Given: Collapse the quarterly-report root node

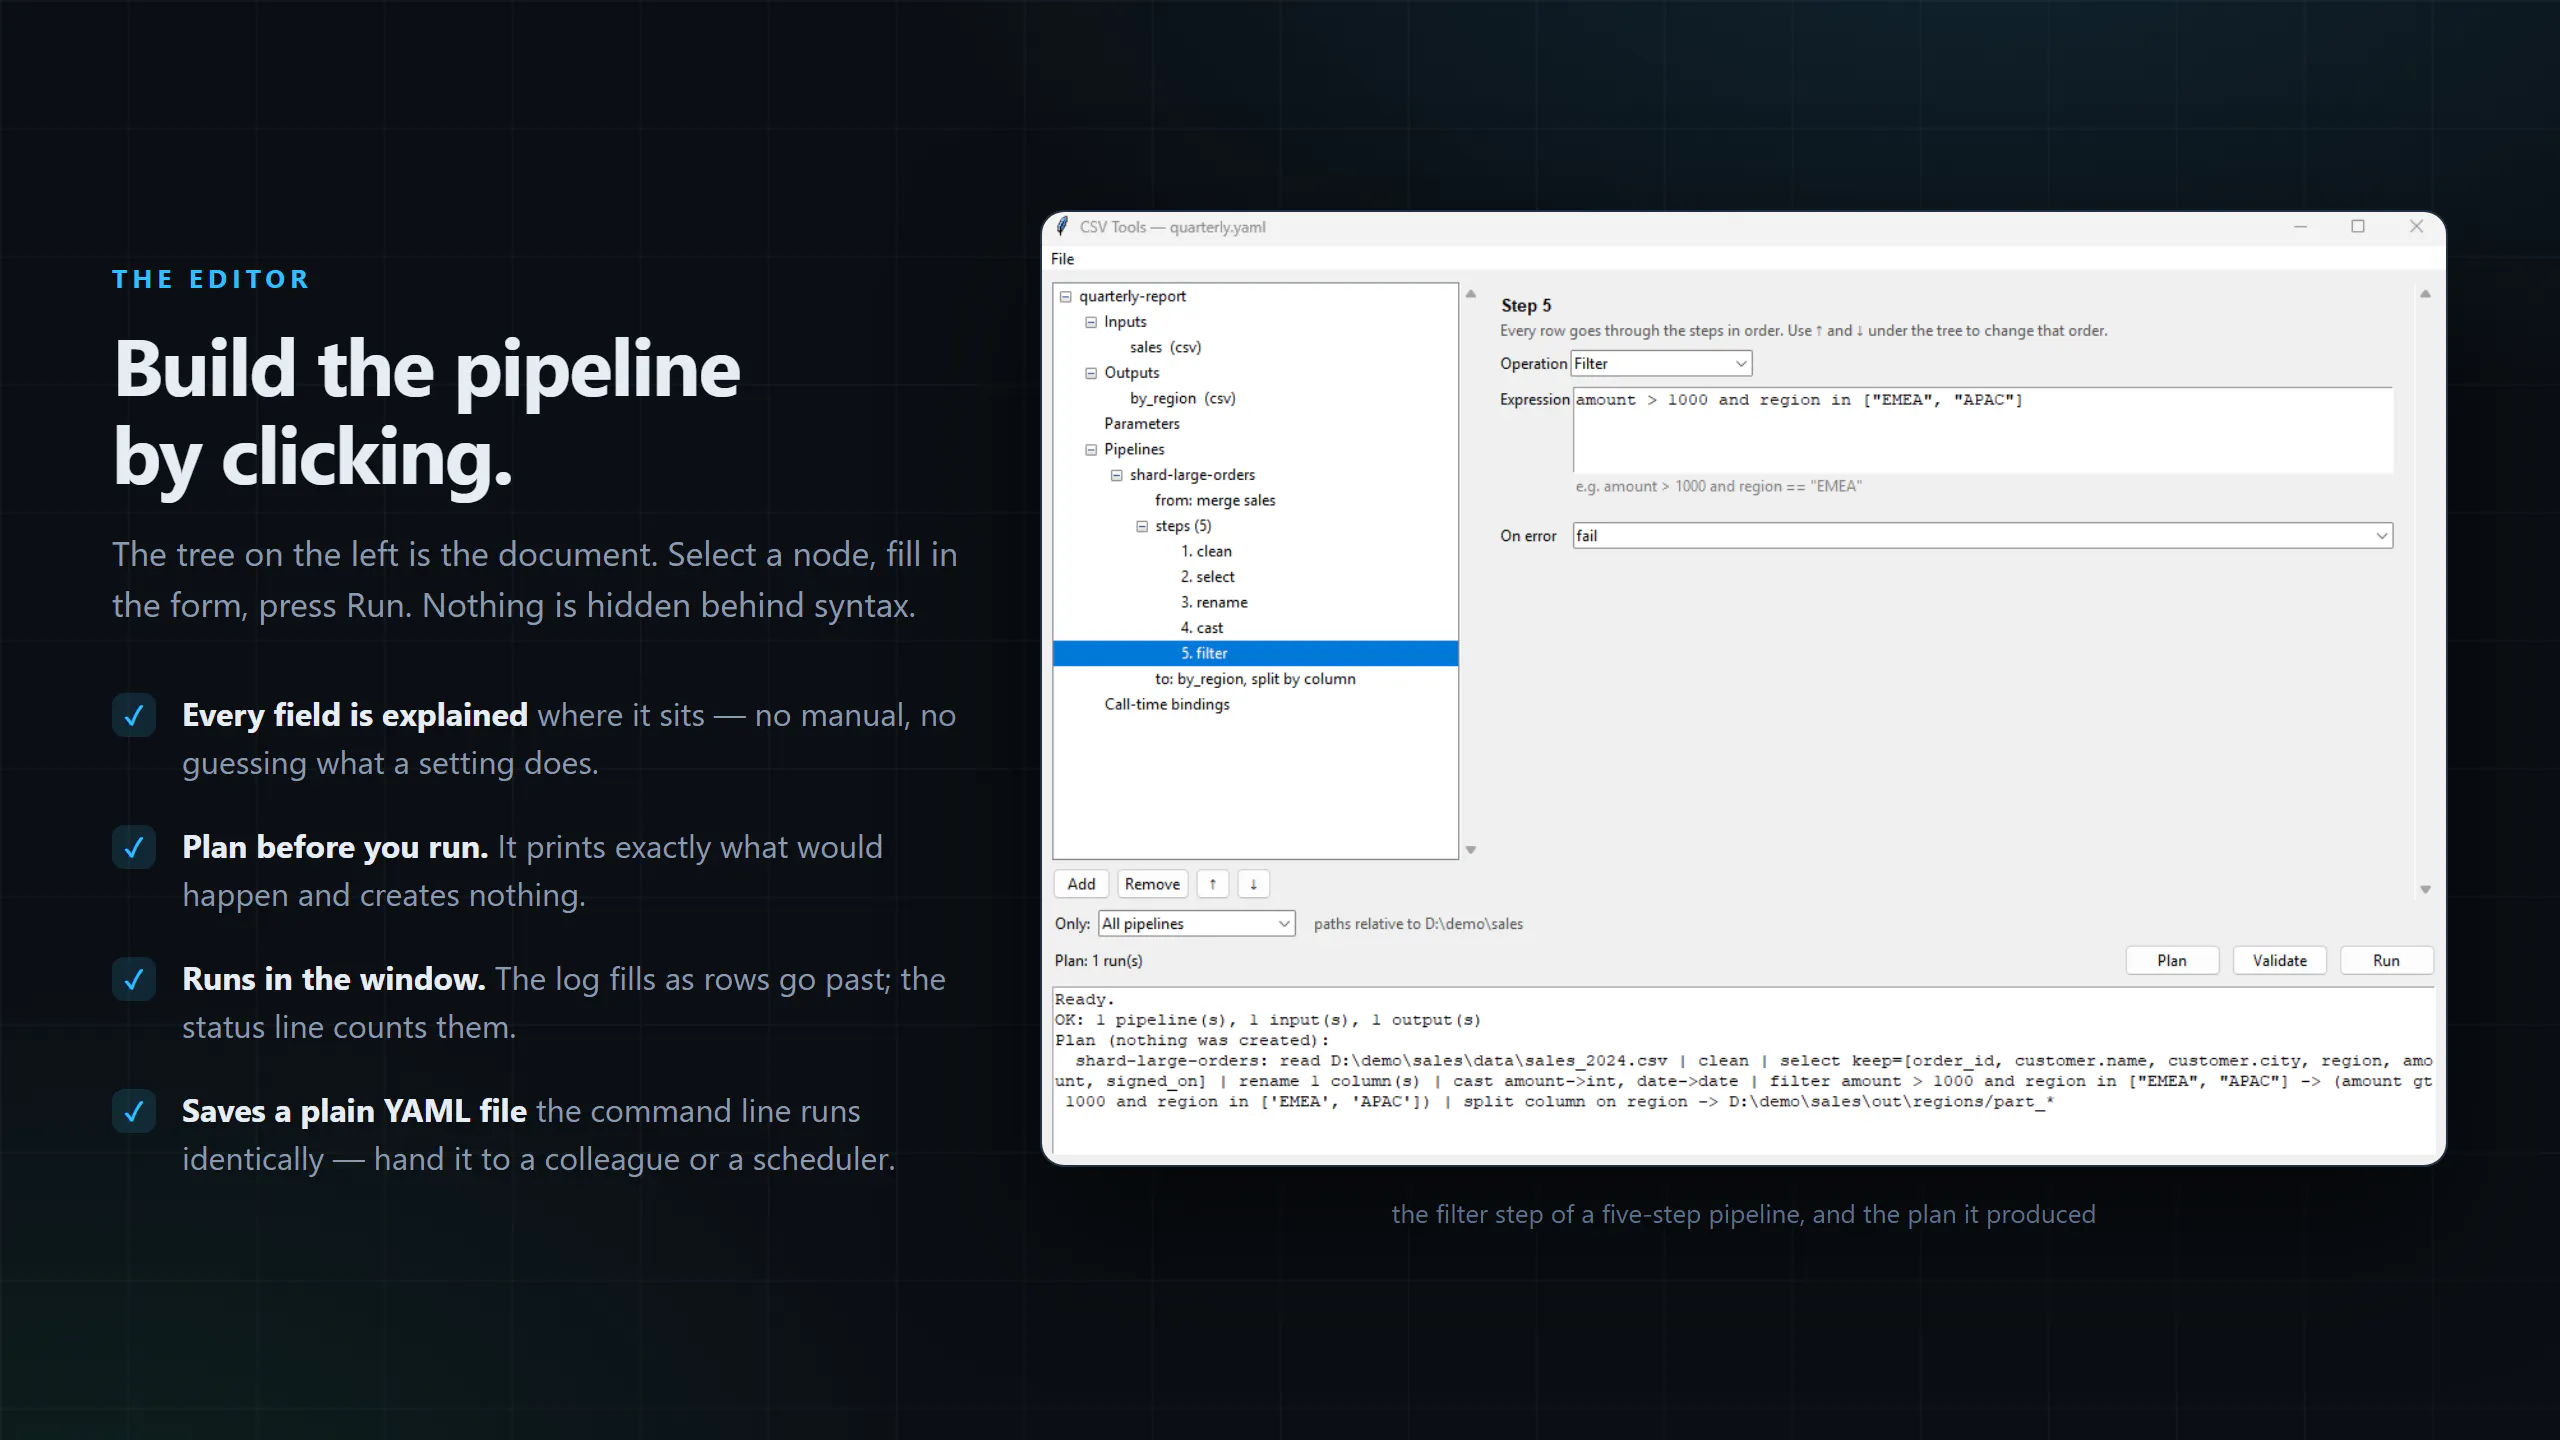Looking at the screenshot, I should (x=1066, y=297).
